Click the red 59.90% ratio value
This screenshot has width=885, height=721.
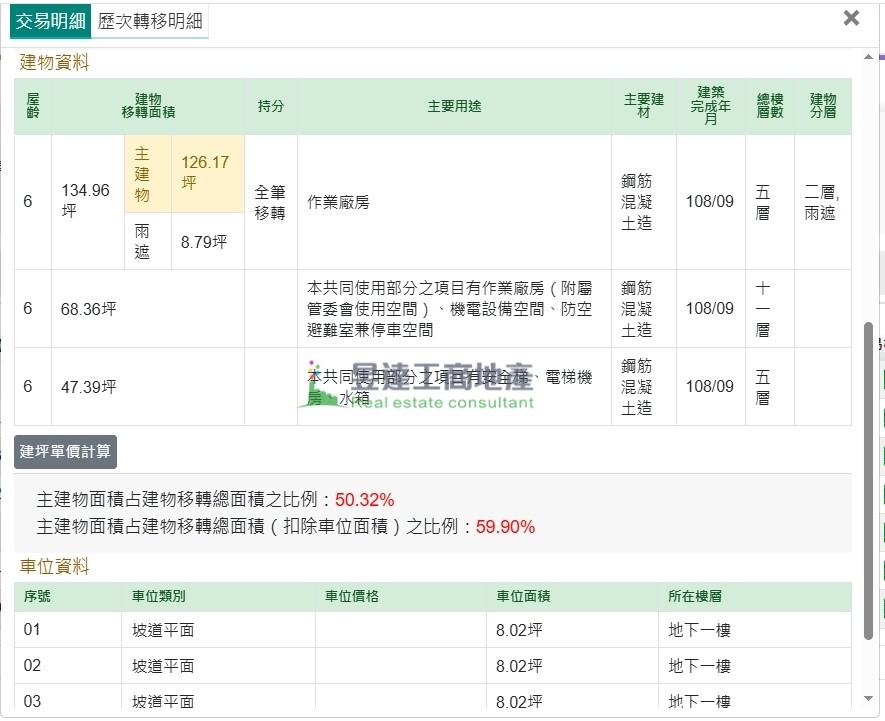505,527
